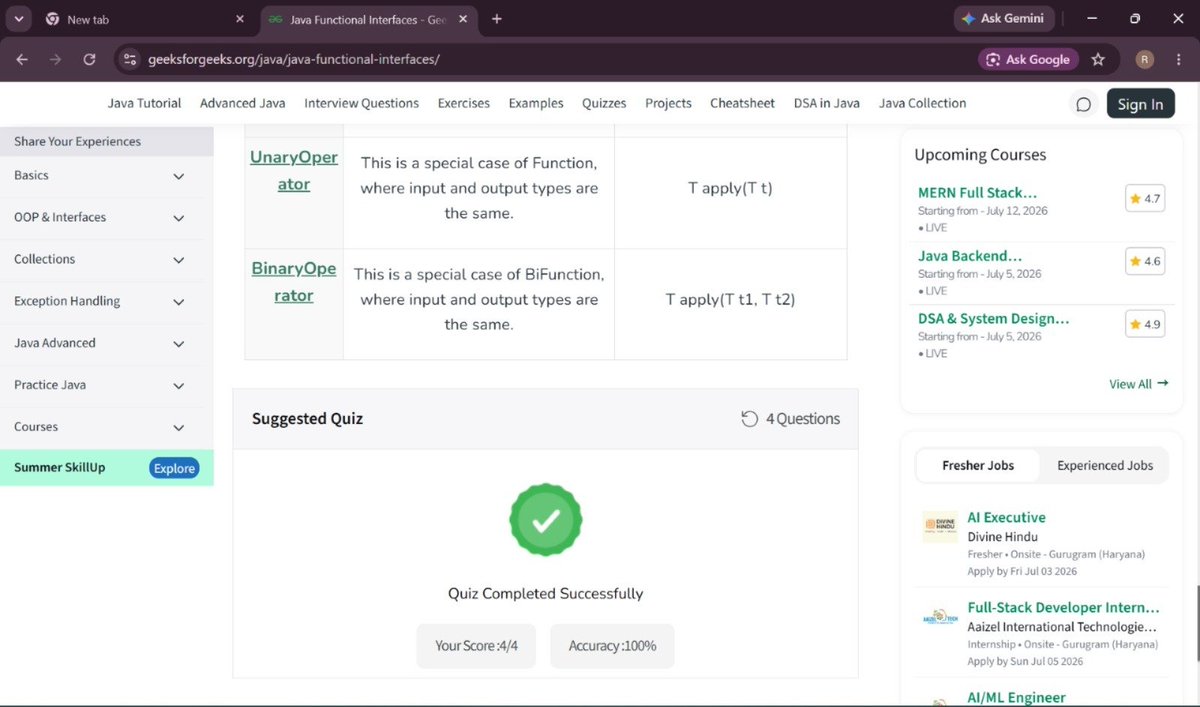Screen dimensions: 1200x707
Task: Select the Fresher Jobs tab
Action: 978,466
